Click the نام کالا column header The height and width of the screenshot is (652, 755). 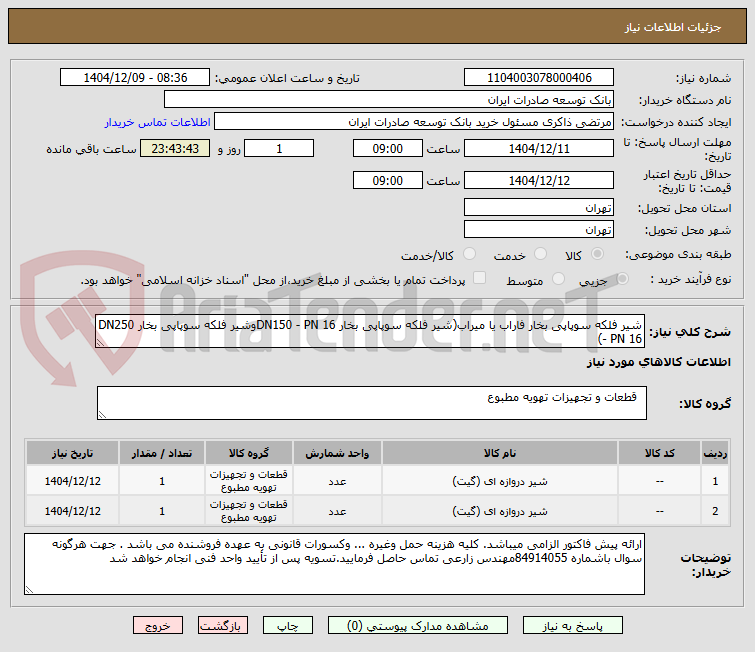(500, 453)
